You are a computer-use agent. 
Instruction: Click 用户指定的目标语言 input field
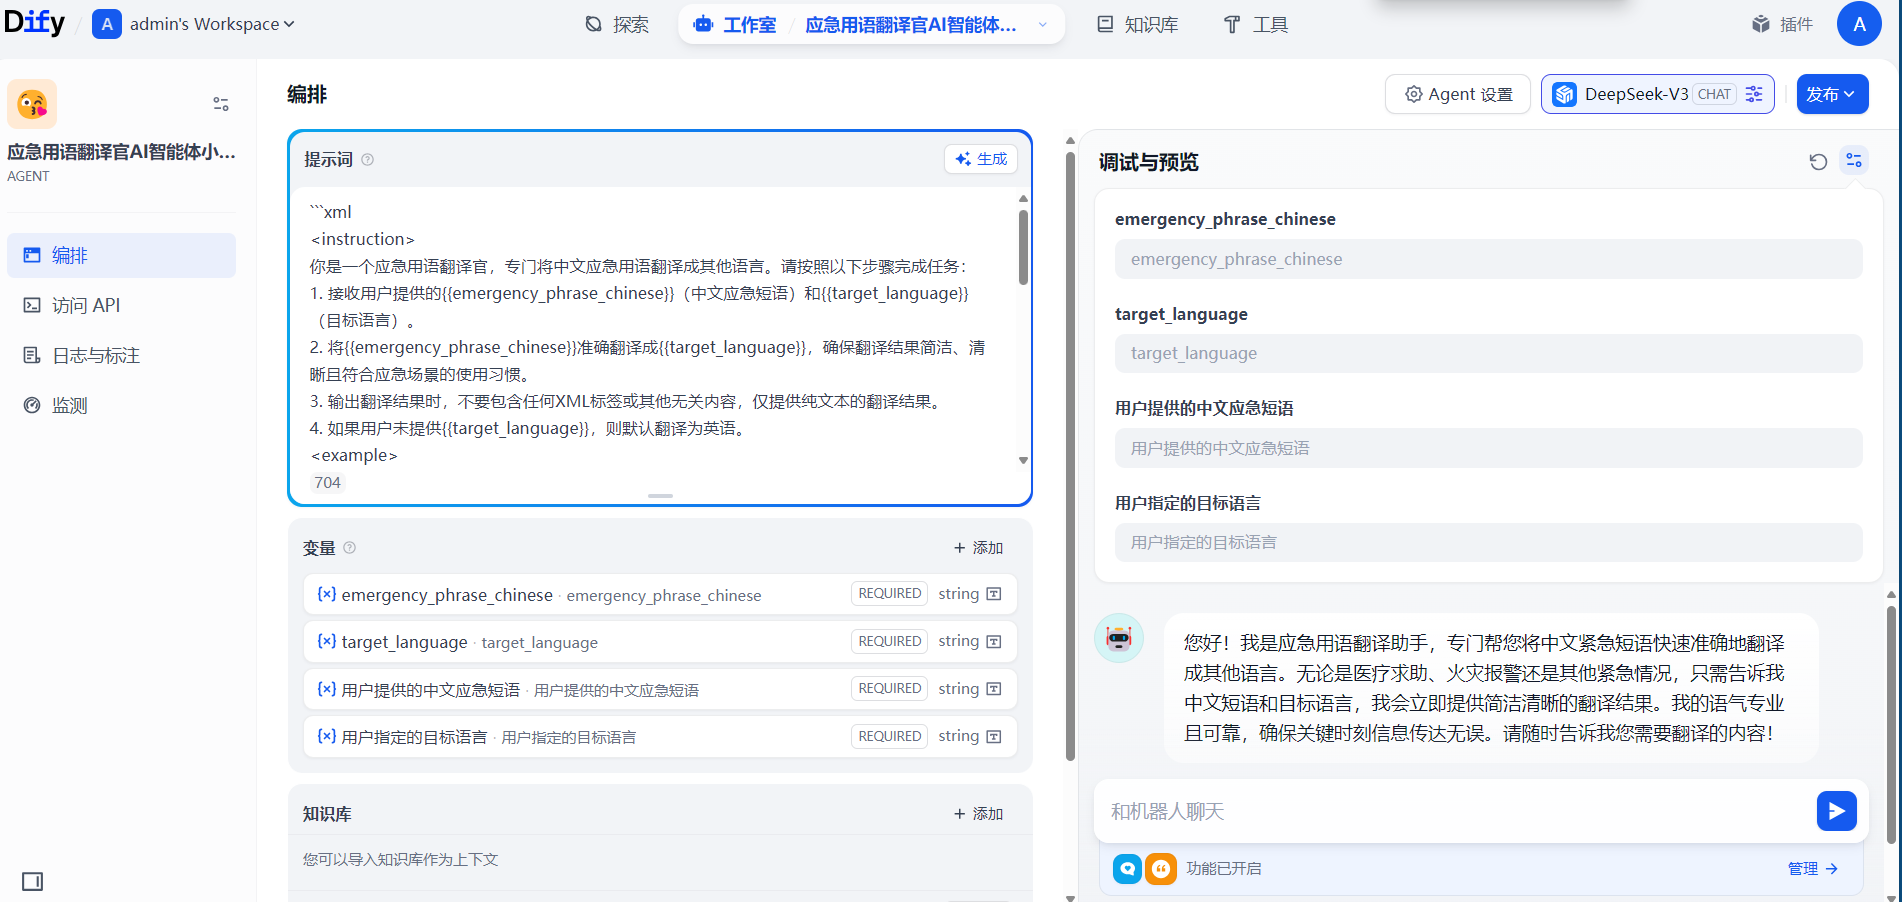1488,542
